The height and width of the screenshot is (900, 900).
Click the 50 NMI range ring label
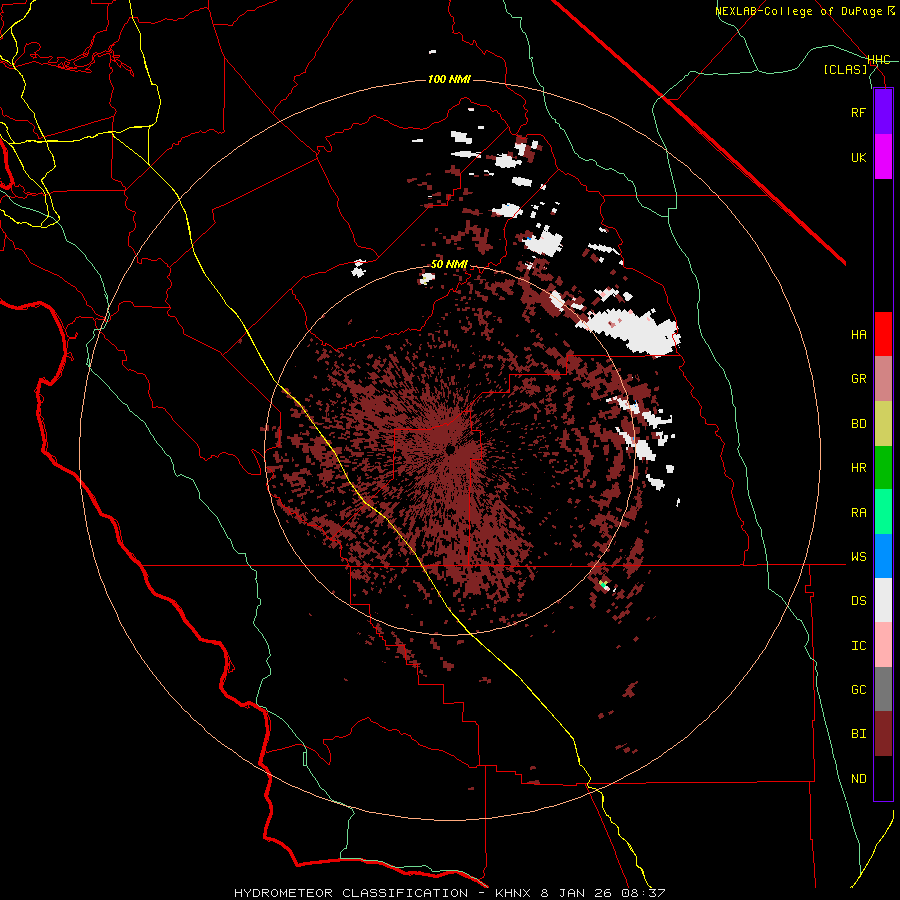(x=449, y=265)
